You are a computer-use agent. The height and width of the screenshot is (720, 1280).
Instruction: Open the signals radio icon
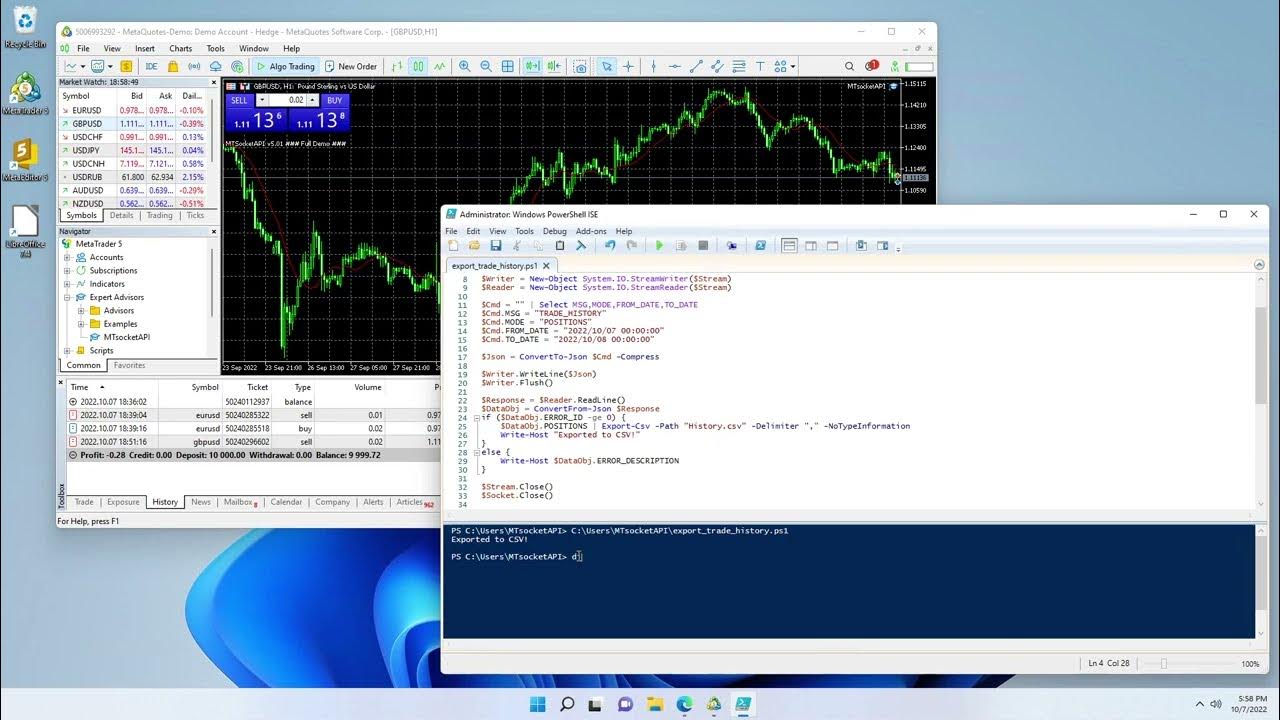pos(194,66)
